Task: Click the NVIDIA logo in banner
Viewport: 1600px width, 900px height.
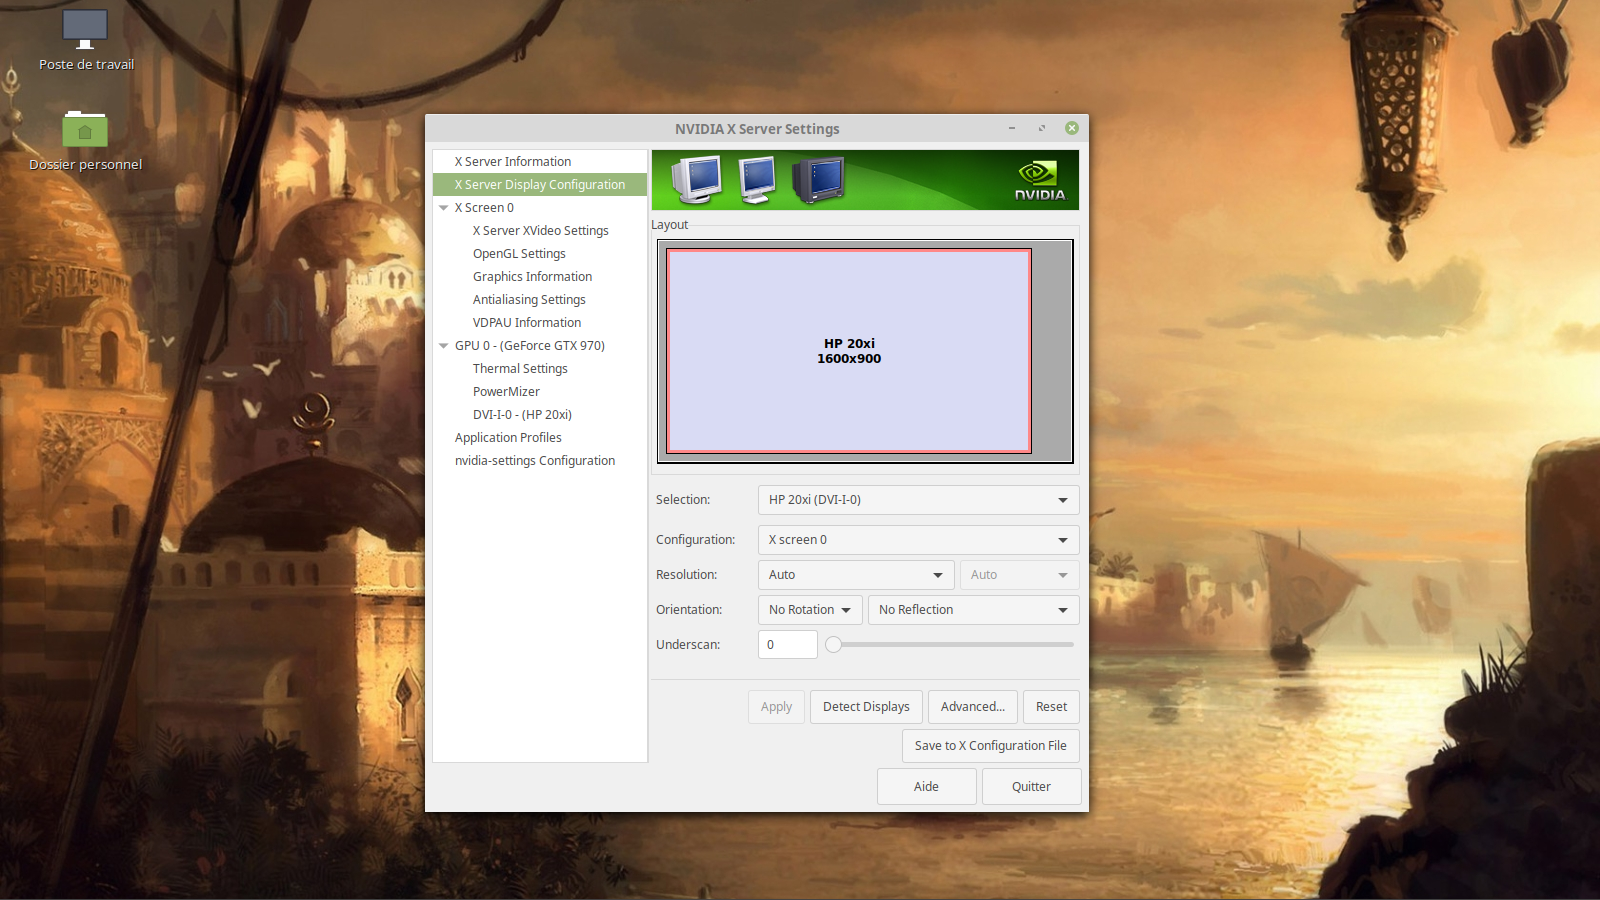Action: (x=1039, y=180)
